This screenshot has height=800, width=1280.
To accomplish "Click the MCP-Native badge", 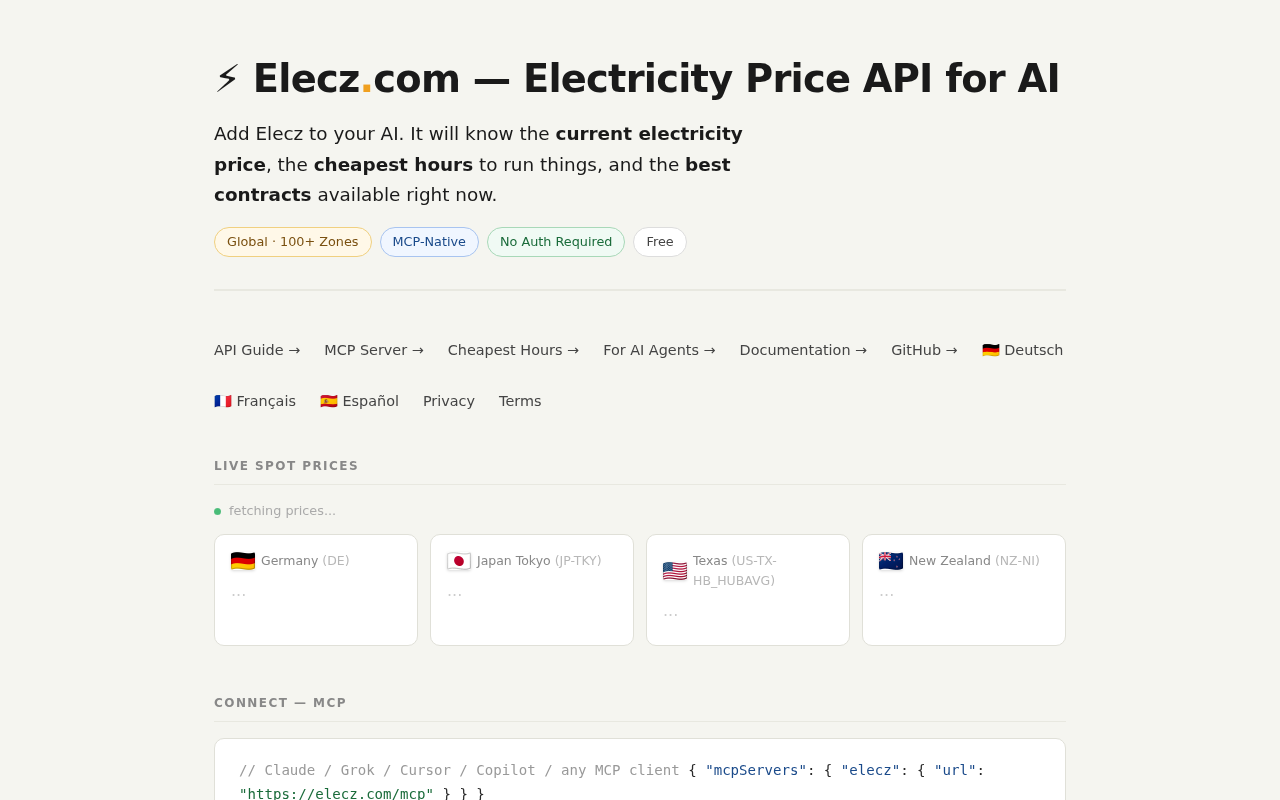I will pyautogui.click(x=429, y=242).
